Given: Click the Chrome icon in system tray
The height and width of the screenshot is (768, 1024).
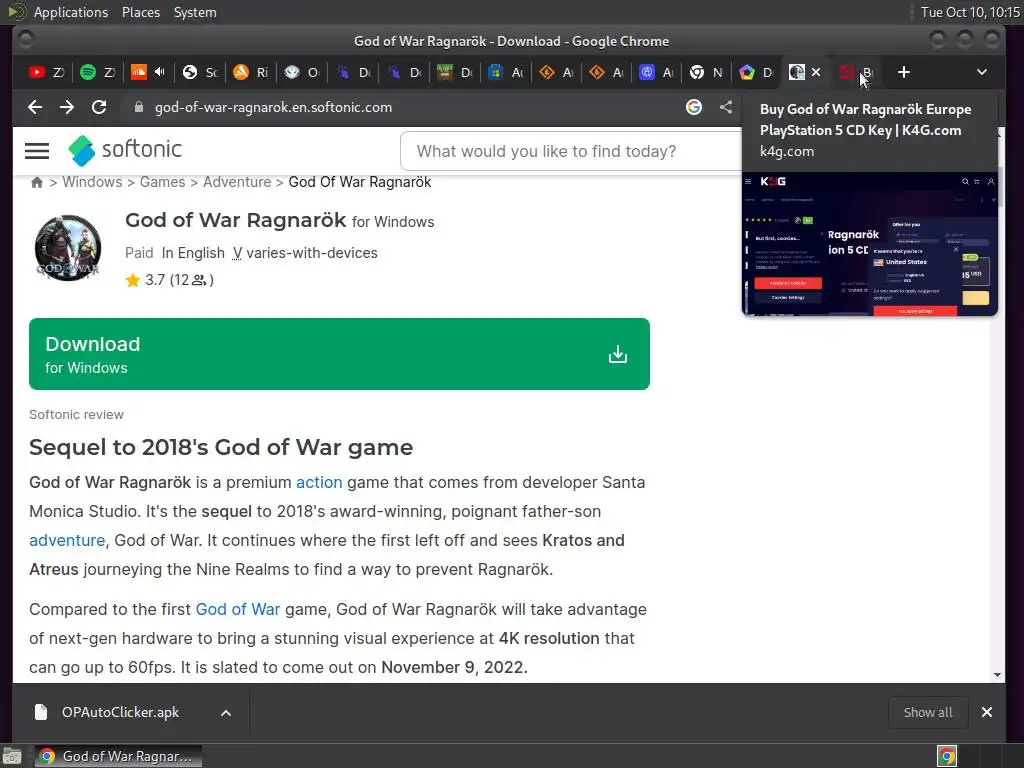Looking at the screenshot, I should (947, 756).
